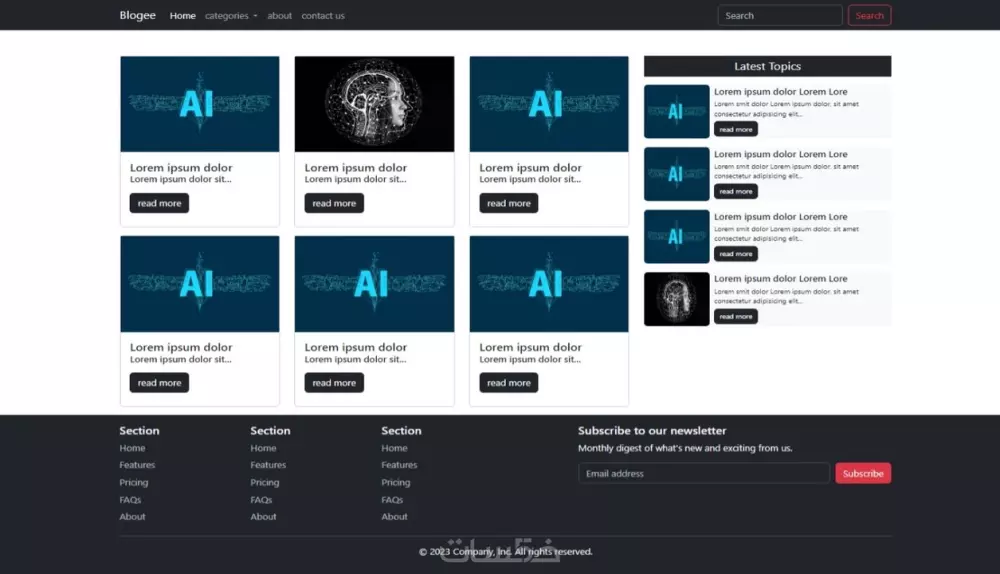1000x574 pixels.
Task: Click read more beside the human head topic thumbnail
Action: coord(735,316)
